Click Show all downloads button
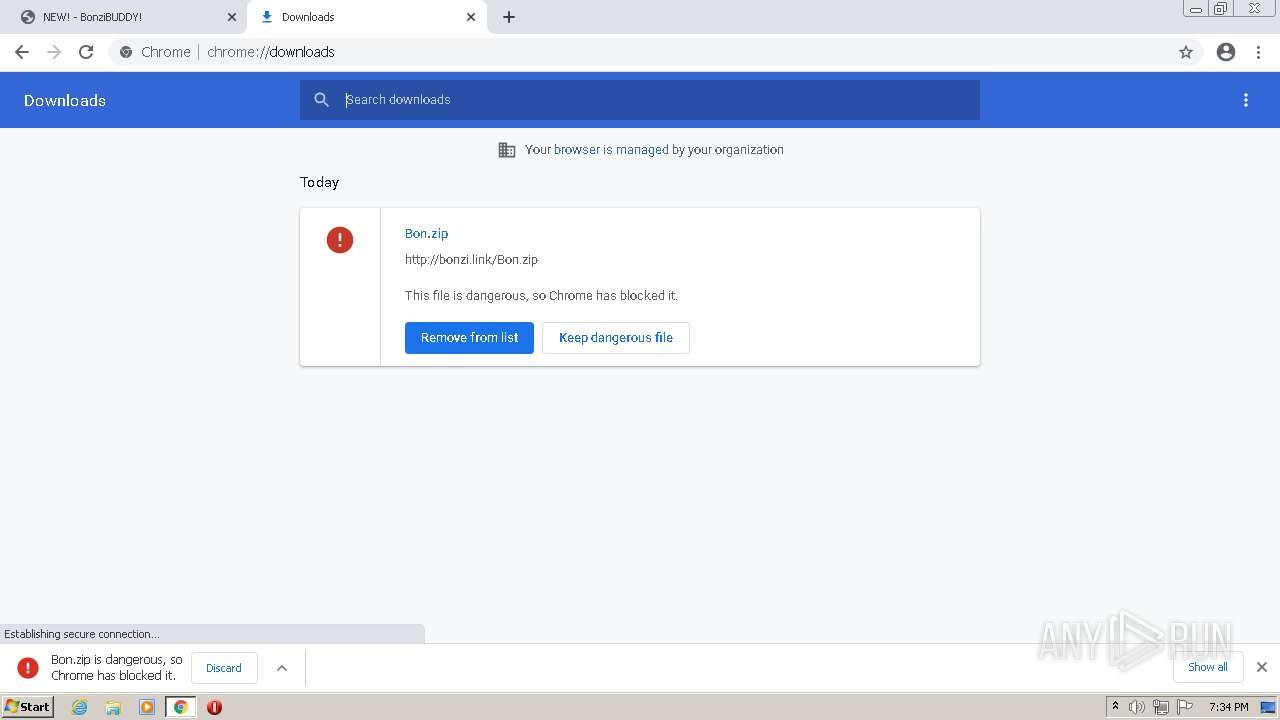The width and height of the screenshot is (1280, 720). tap(1208, 667)
